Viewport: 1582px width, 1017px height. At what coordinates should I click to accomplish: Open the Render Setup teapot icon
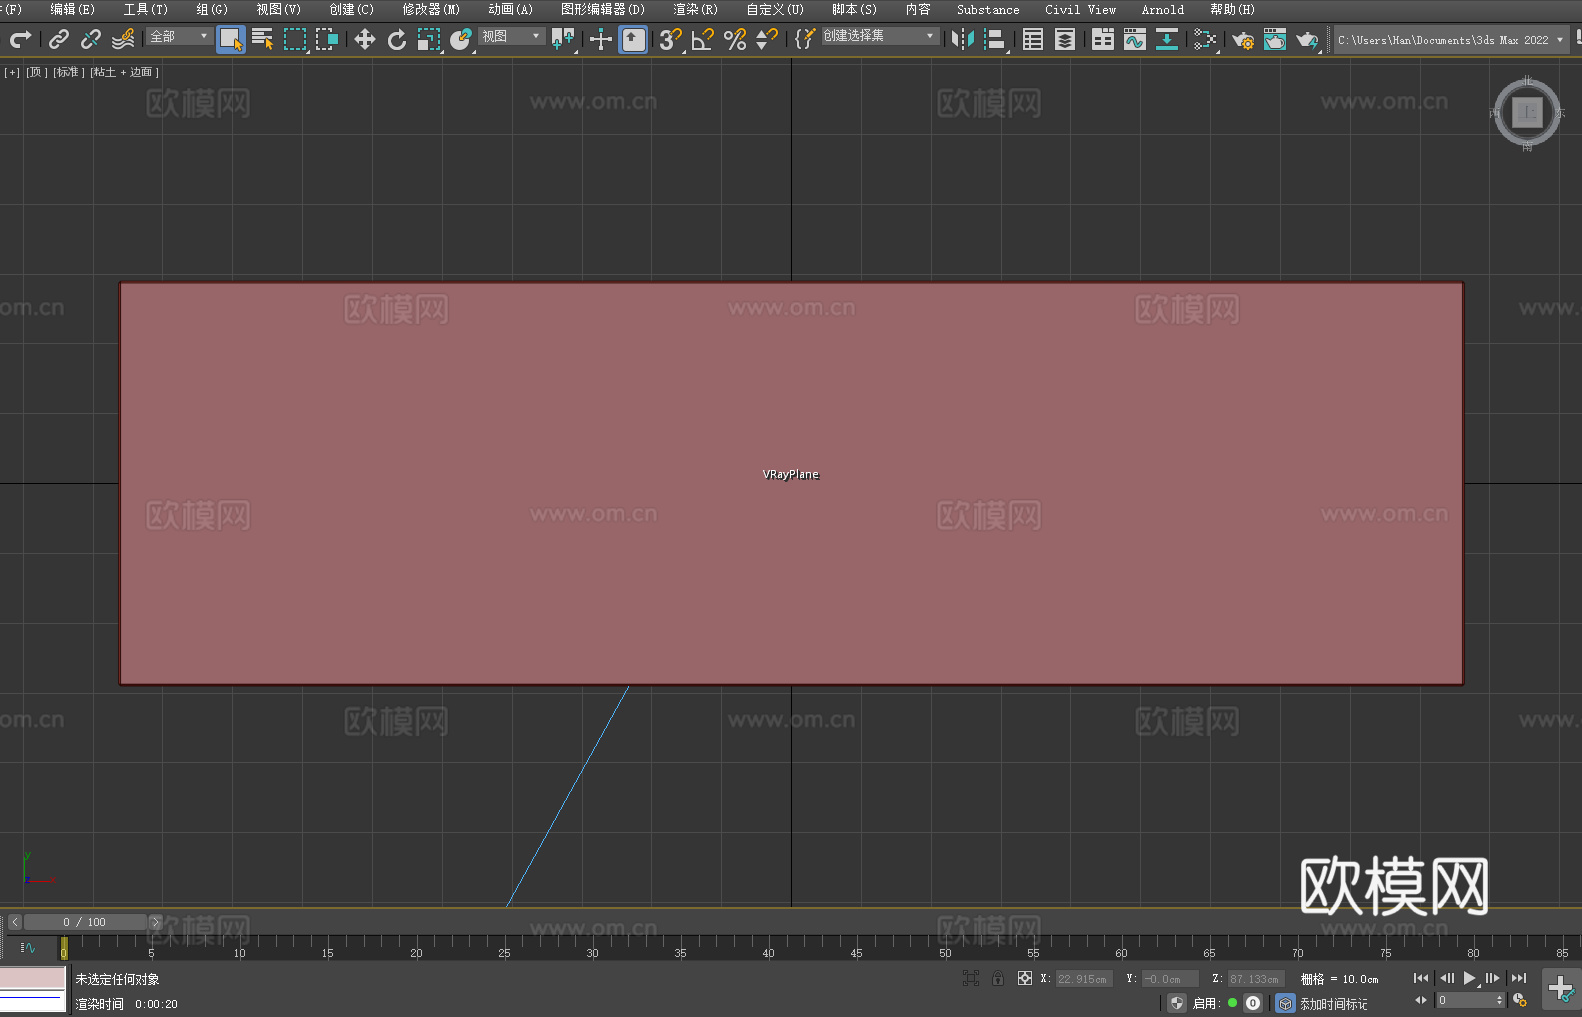coord(1242,39)
